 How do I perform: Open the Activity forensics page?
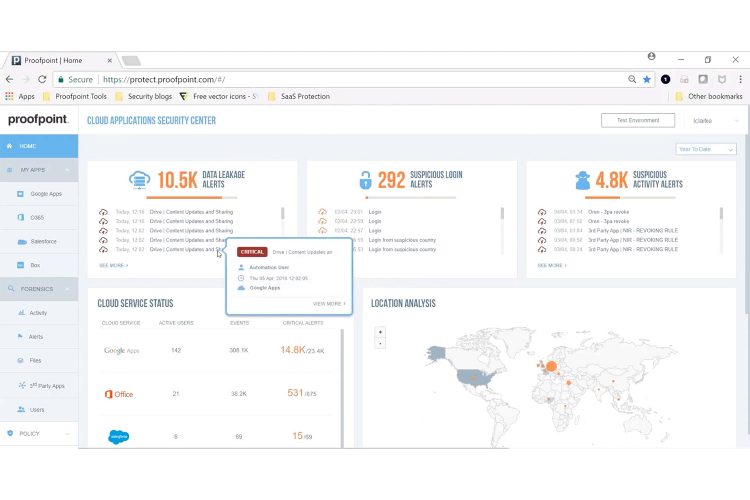point(39,313)
